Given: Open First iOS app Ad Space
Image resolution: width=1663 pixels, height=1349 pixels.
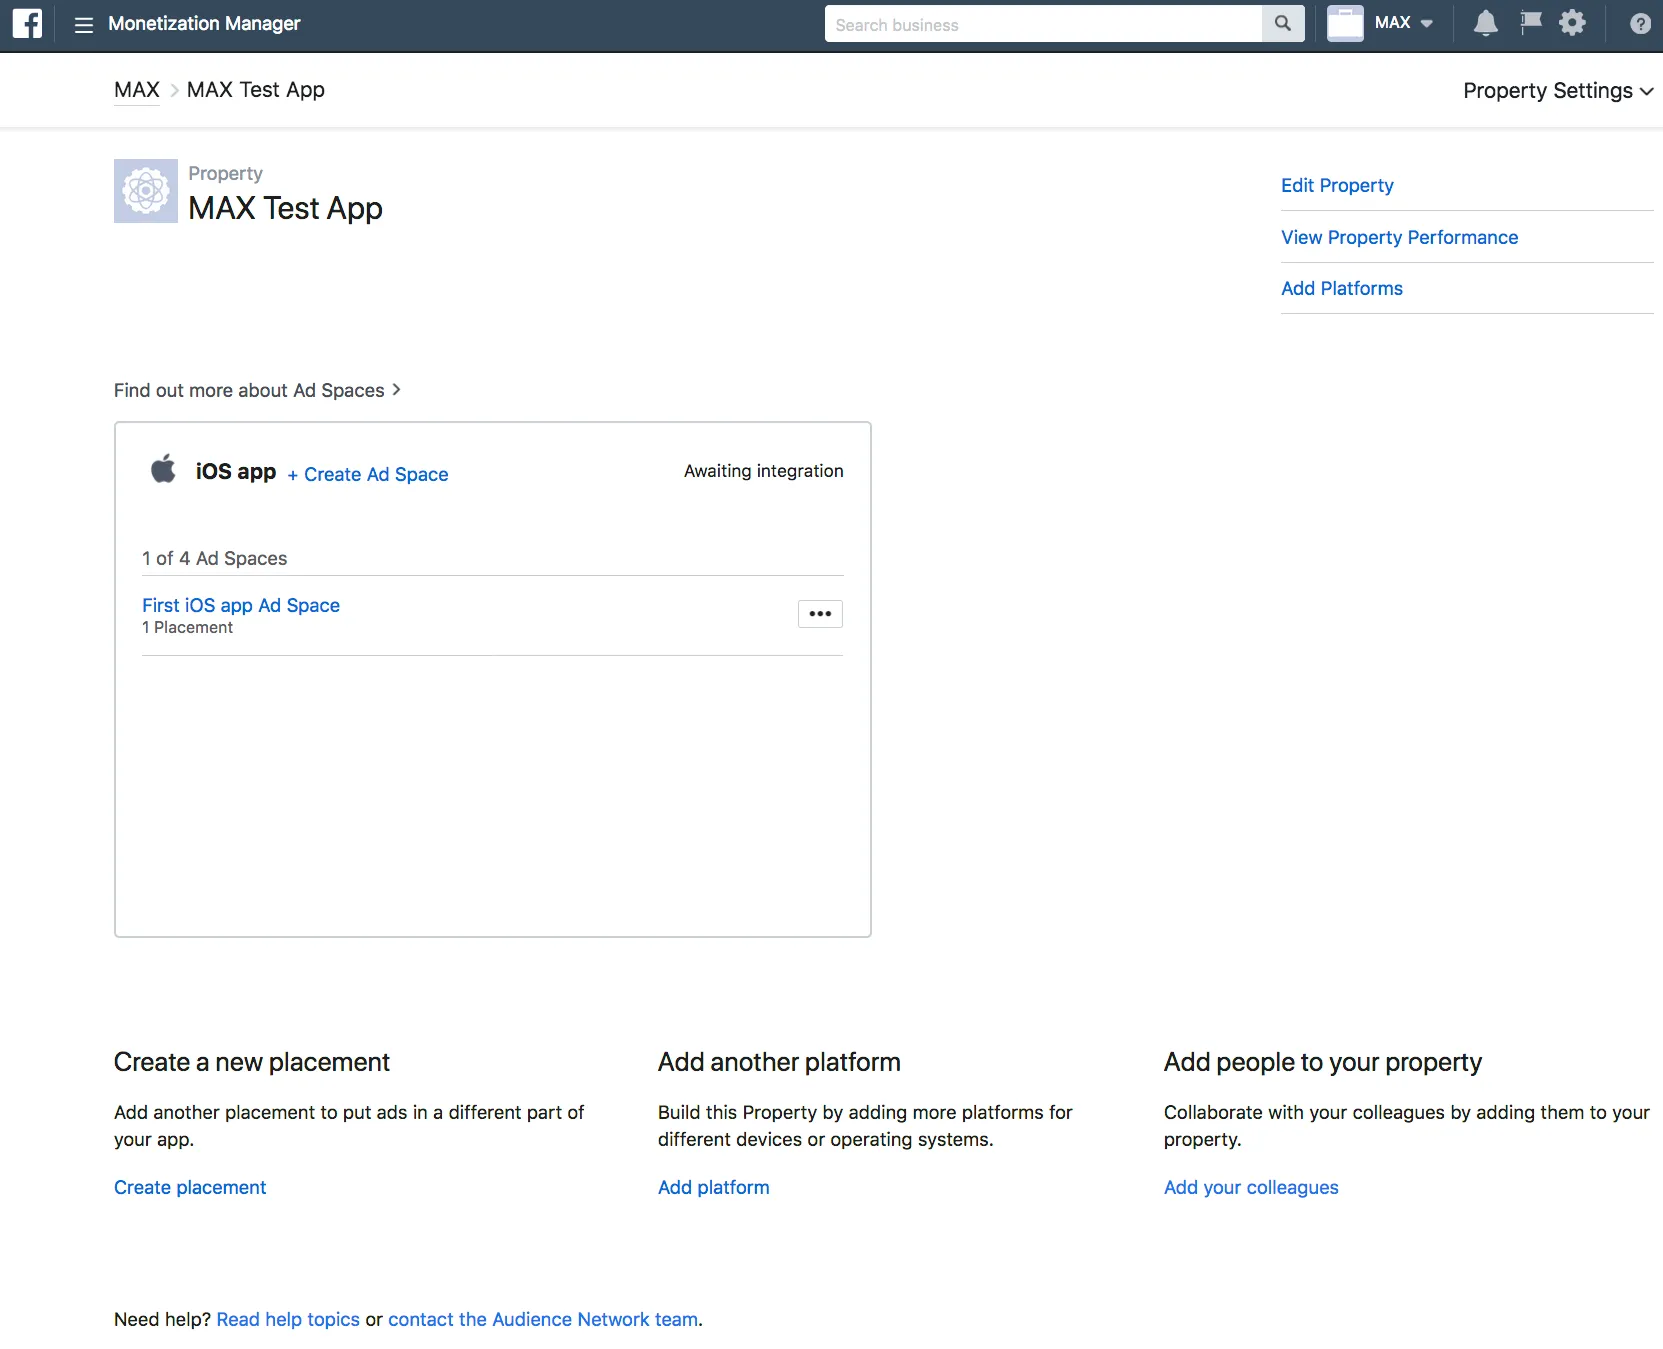Looking at the screenshot, I should pos(241,606).
